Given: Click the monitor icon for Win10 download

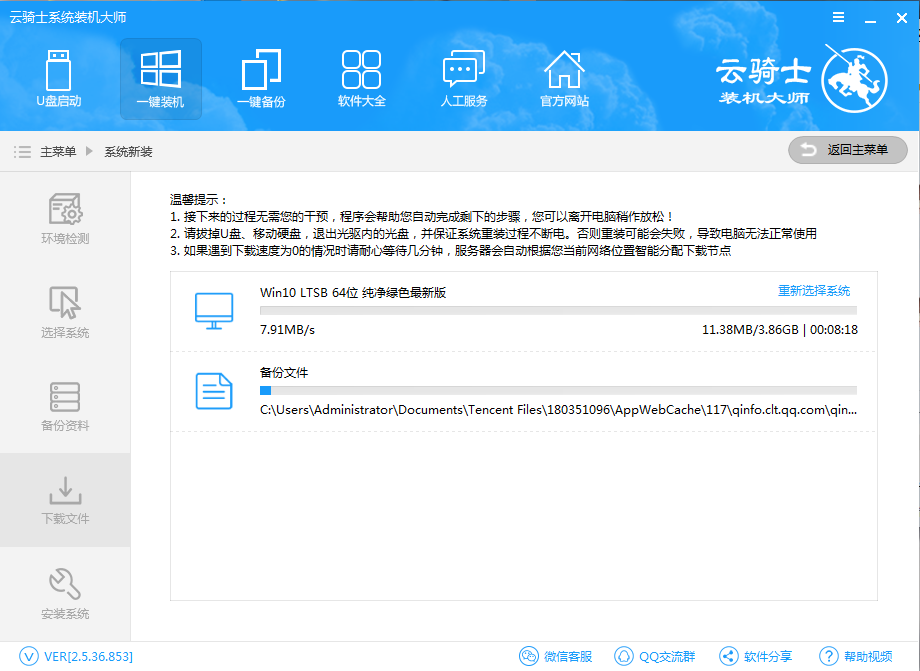Looking at the screenshot, I should click(214, 311).
